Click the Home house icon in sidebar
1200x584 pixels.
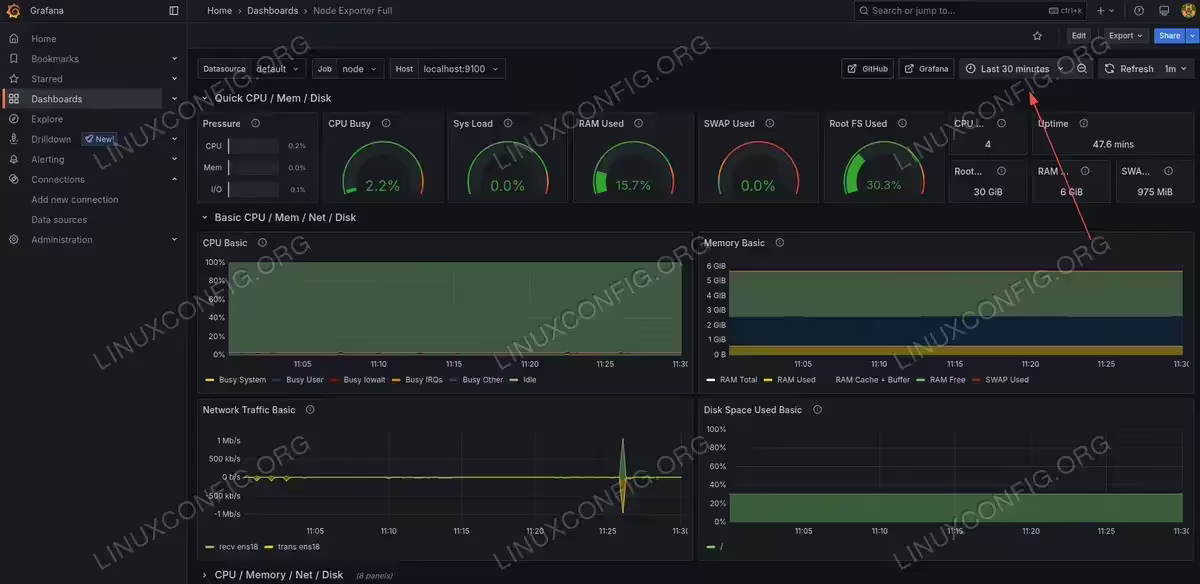click(14, 39)
